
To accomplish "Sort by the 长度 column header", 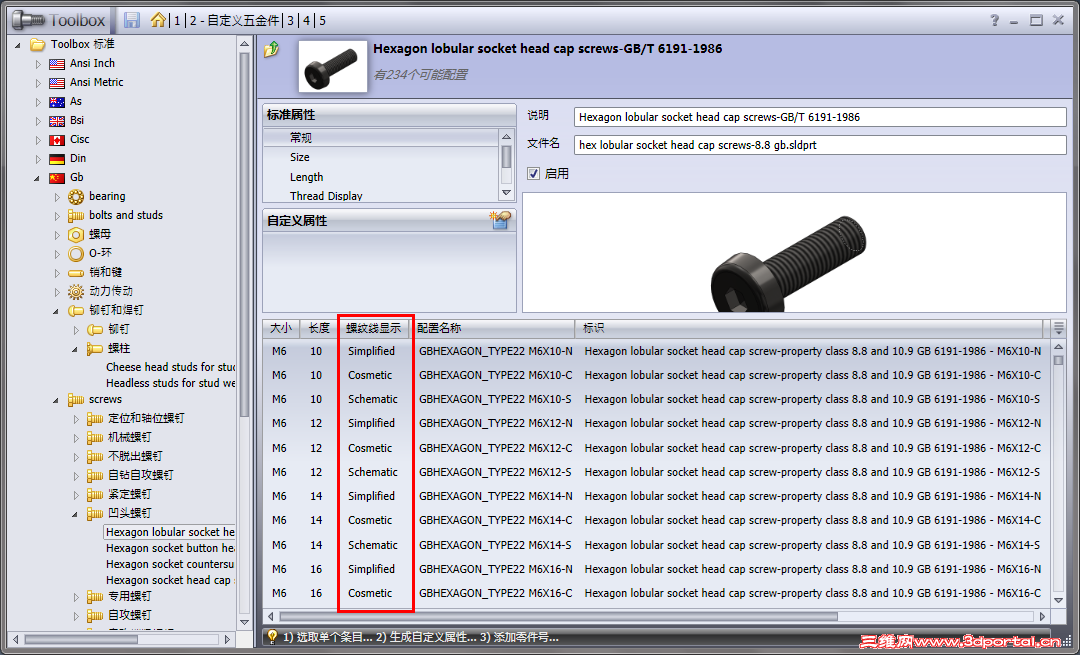I will coord(319,328).
